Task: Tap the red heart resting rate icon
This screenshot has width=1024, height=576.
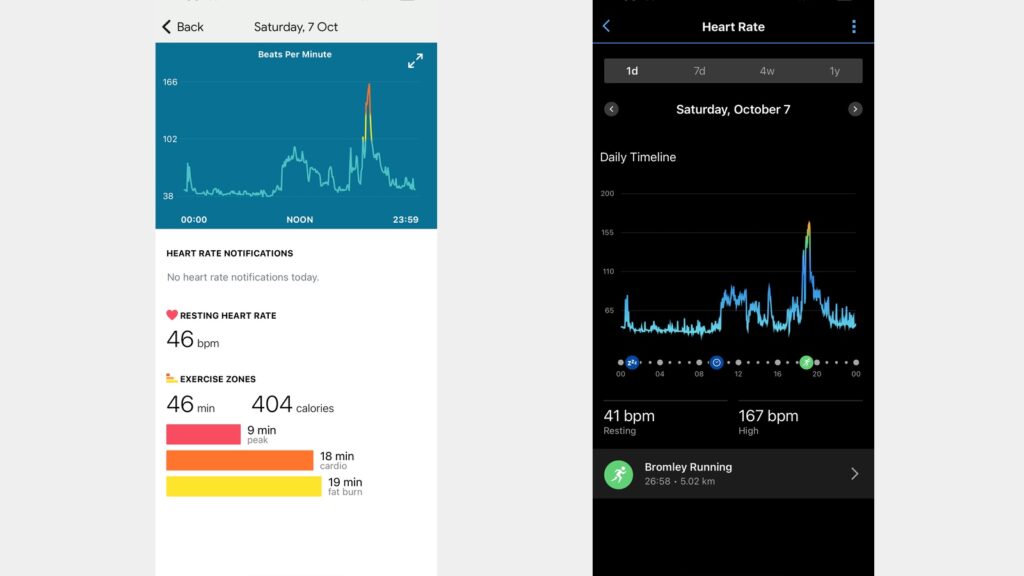Action: click(x=172, y=315)
